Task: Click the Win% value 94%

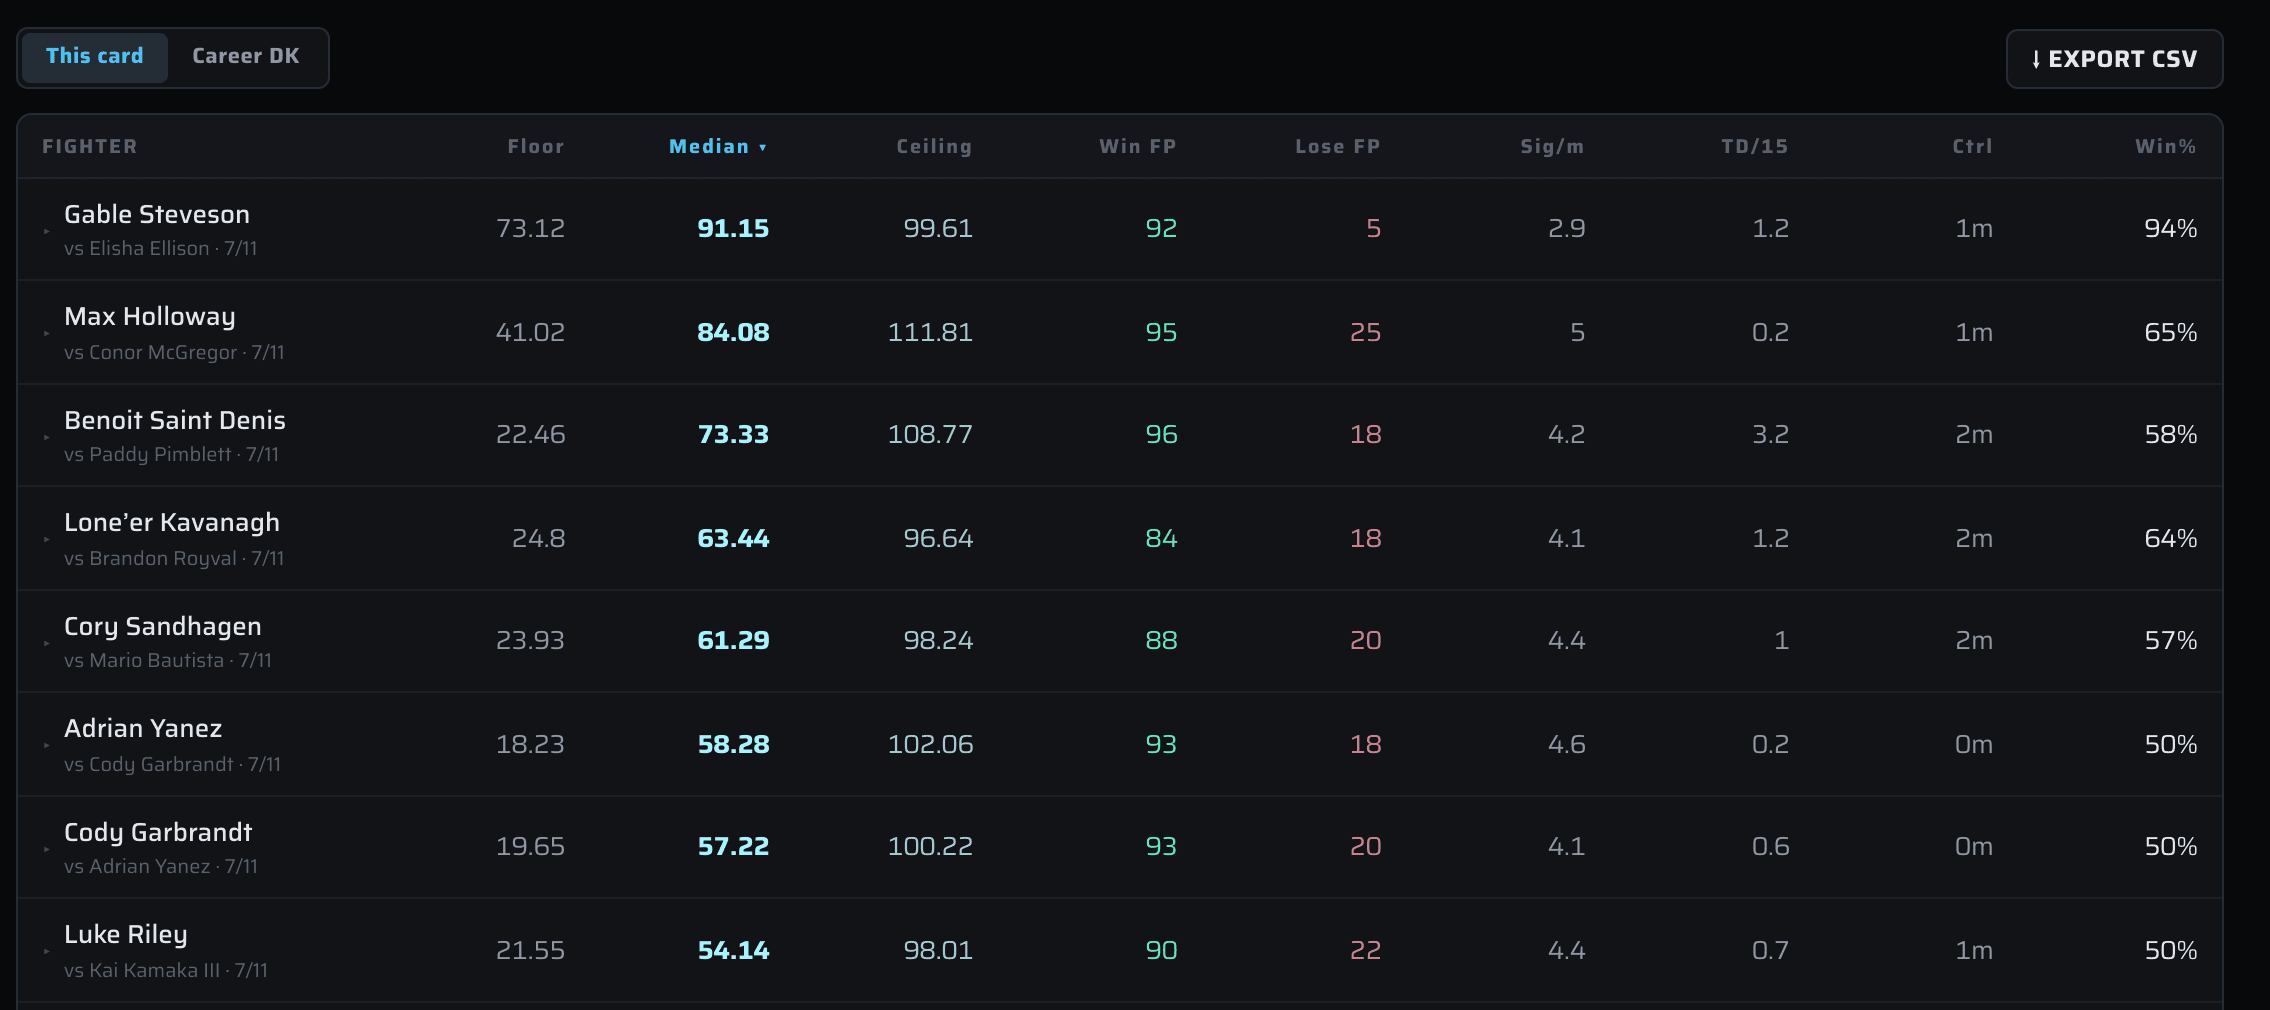Action: tap(2171, 228)
